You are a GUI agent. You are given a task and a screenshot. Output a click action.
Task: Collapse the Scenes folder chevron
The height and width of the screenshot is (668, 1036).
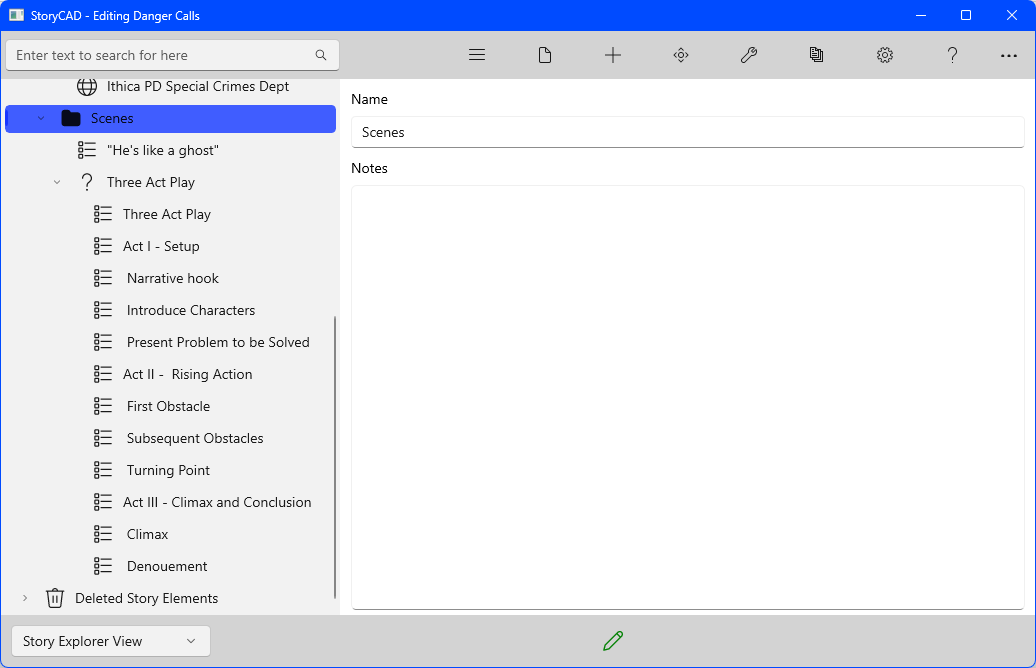(x=41, y=118)
